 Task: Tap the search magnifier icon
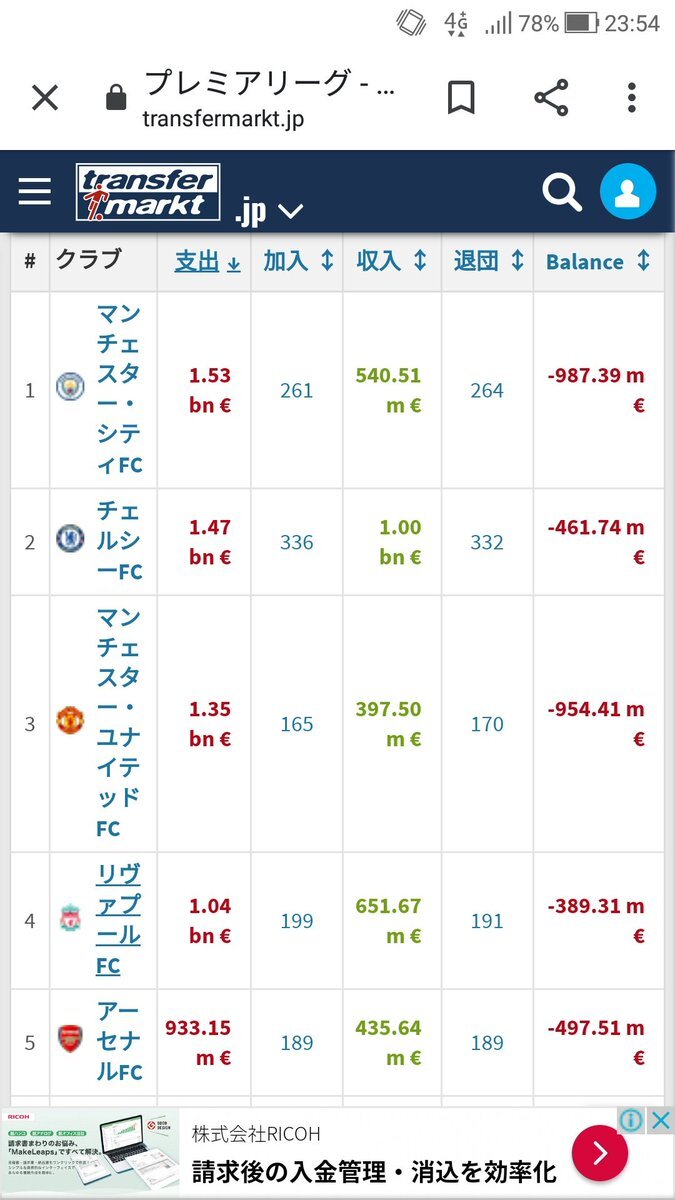click(x=562, y=191)
